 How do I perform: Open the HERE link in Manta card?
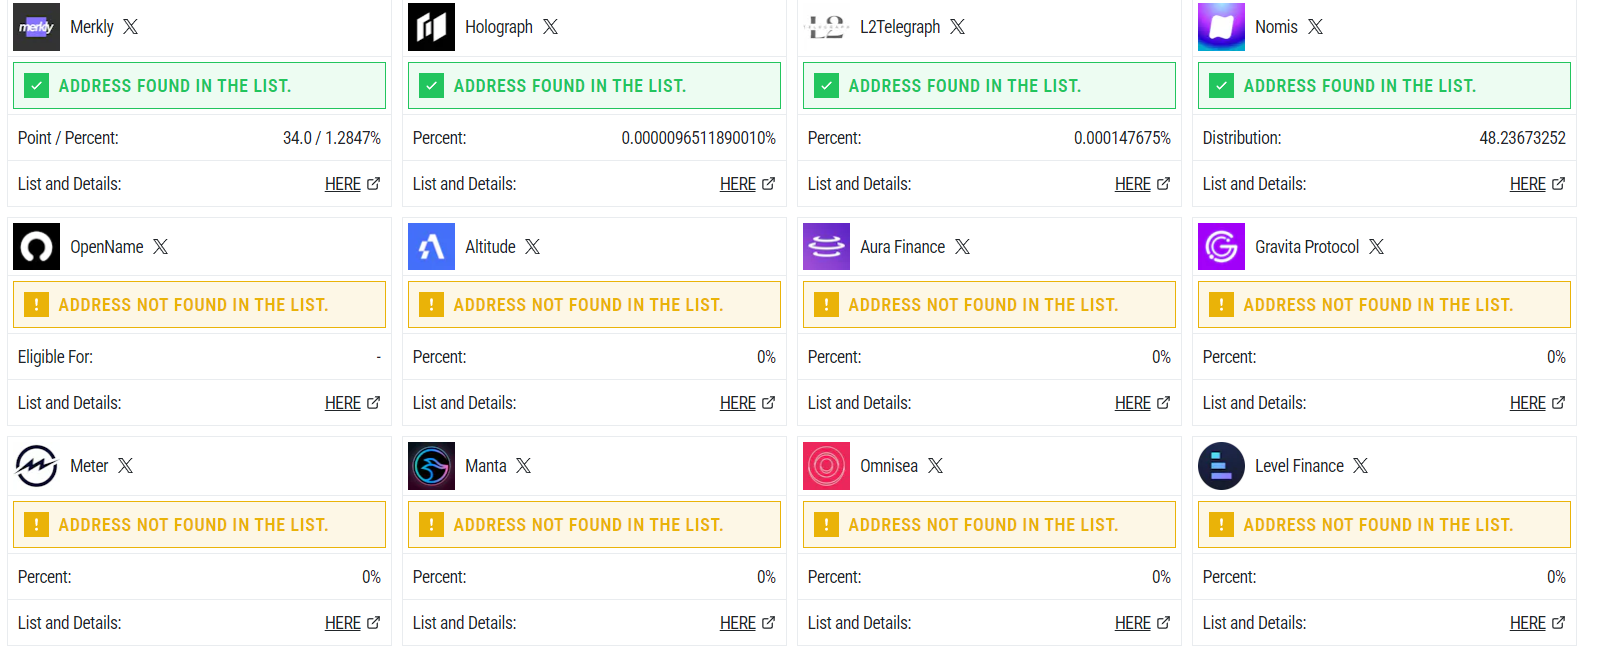tap(747, 623)
